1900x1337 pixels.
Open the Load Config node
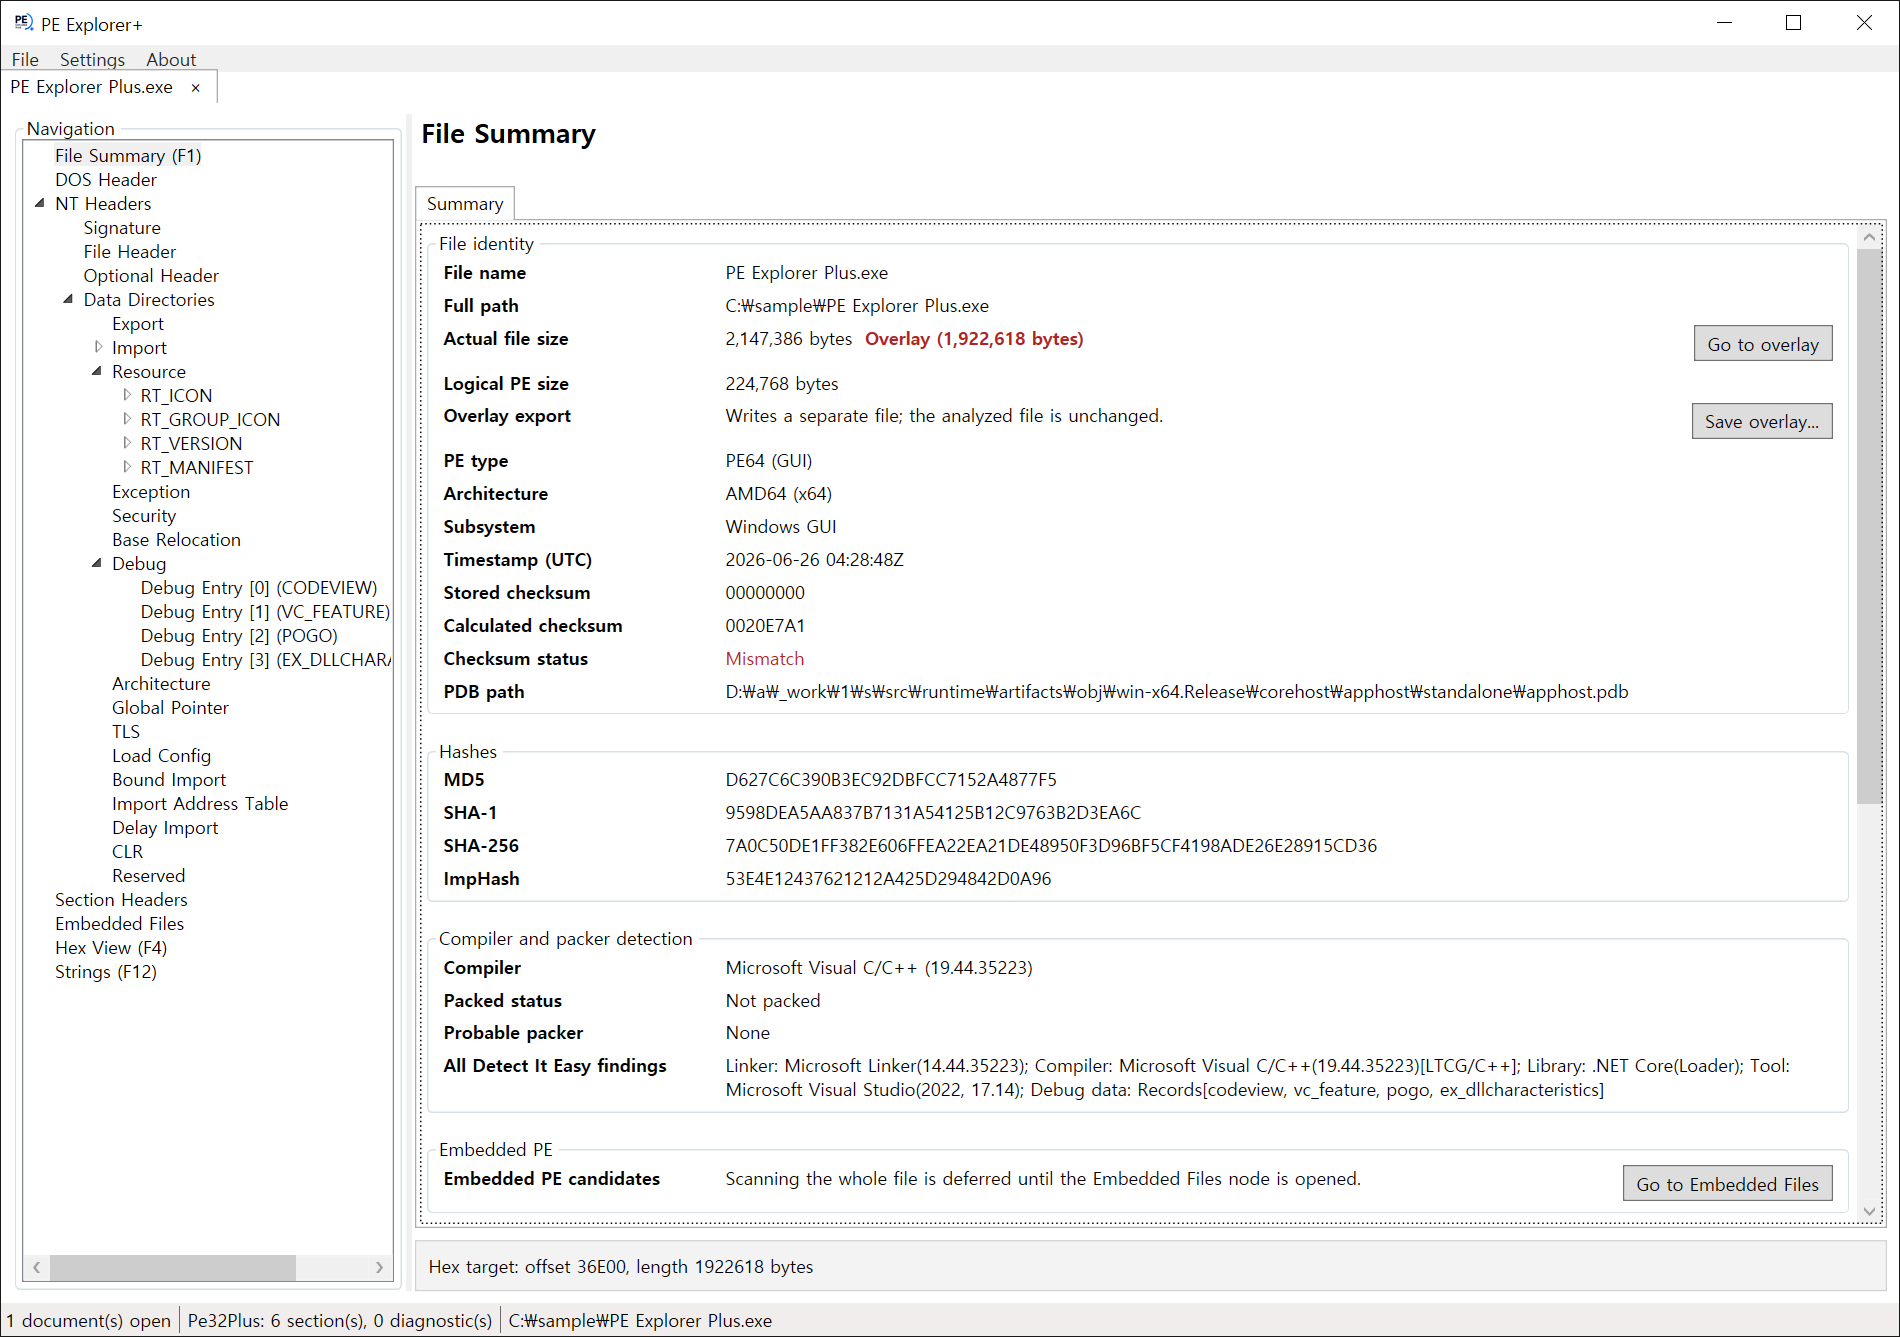(161, 756)
